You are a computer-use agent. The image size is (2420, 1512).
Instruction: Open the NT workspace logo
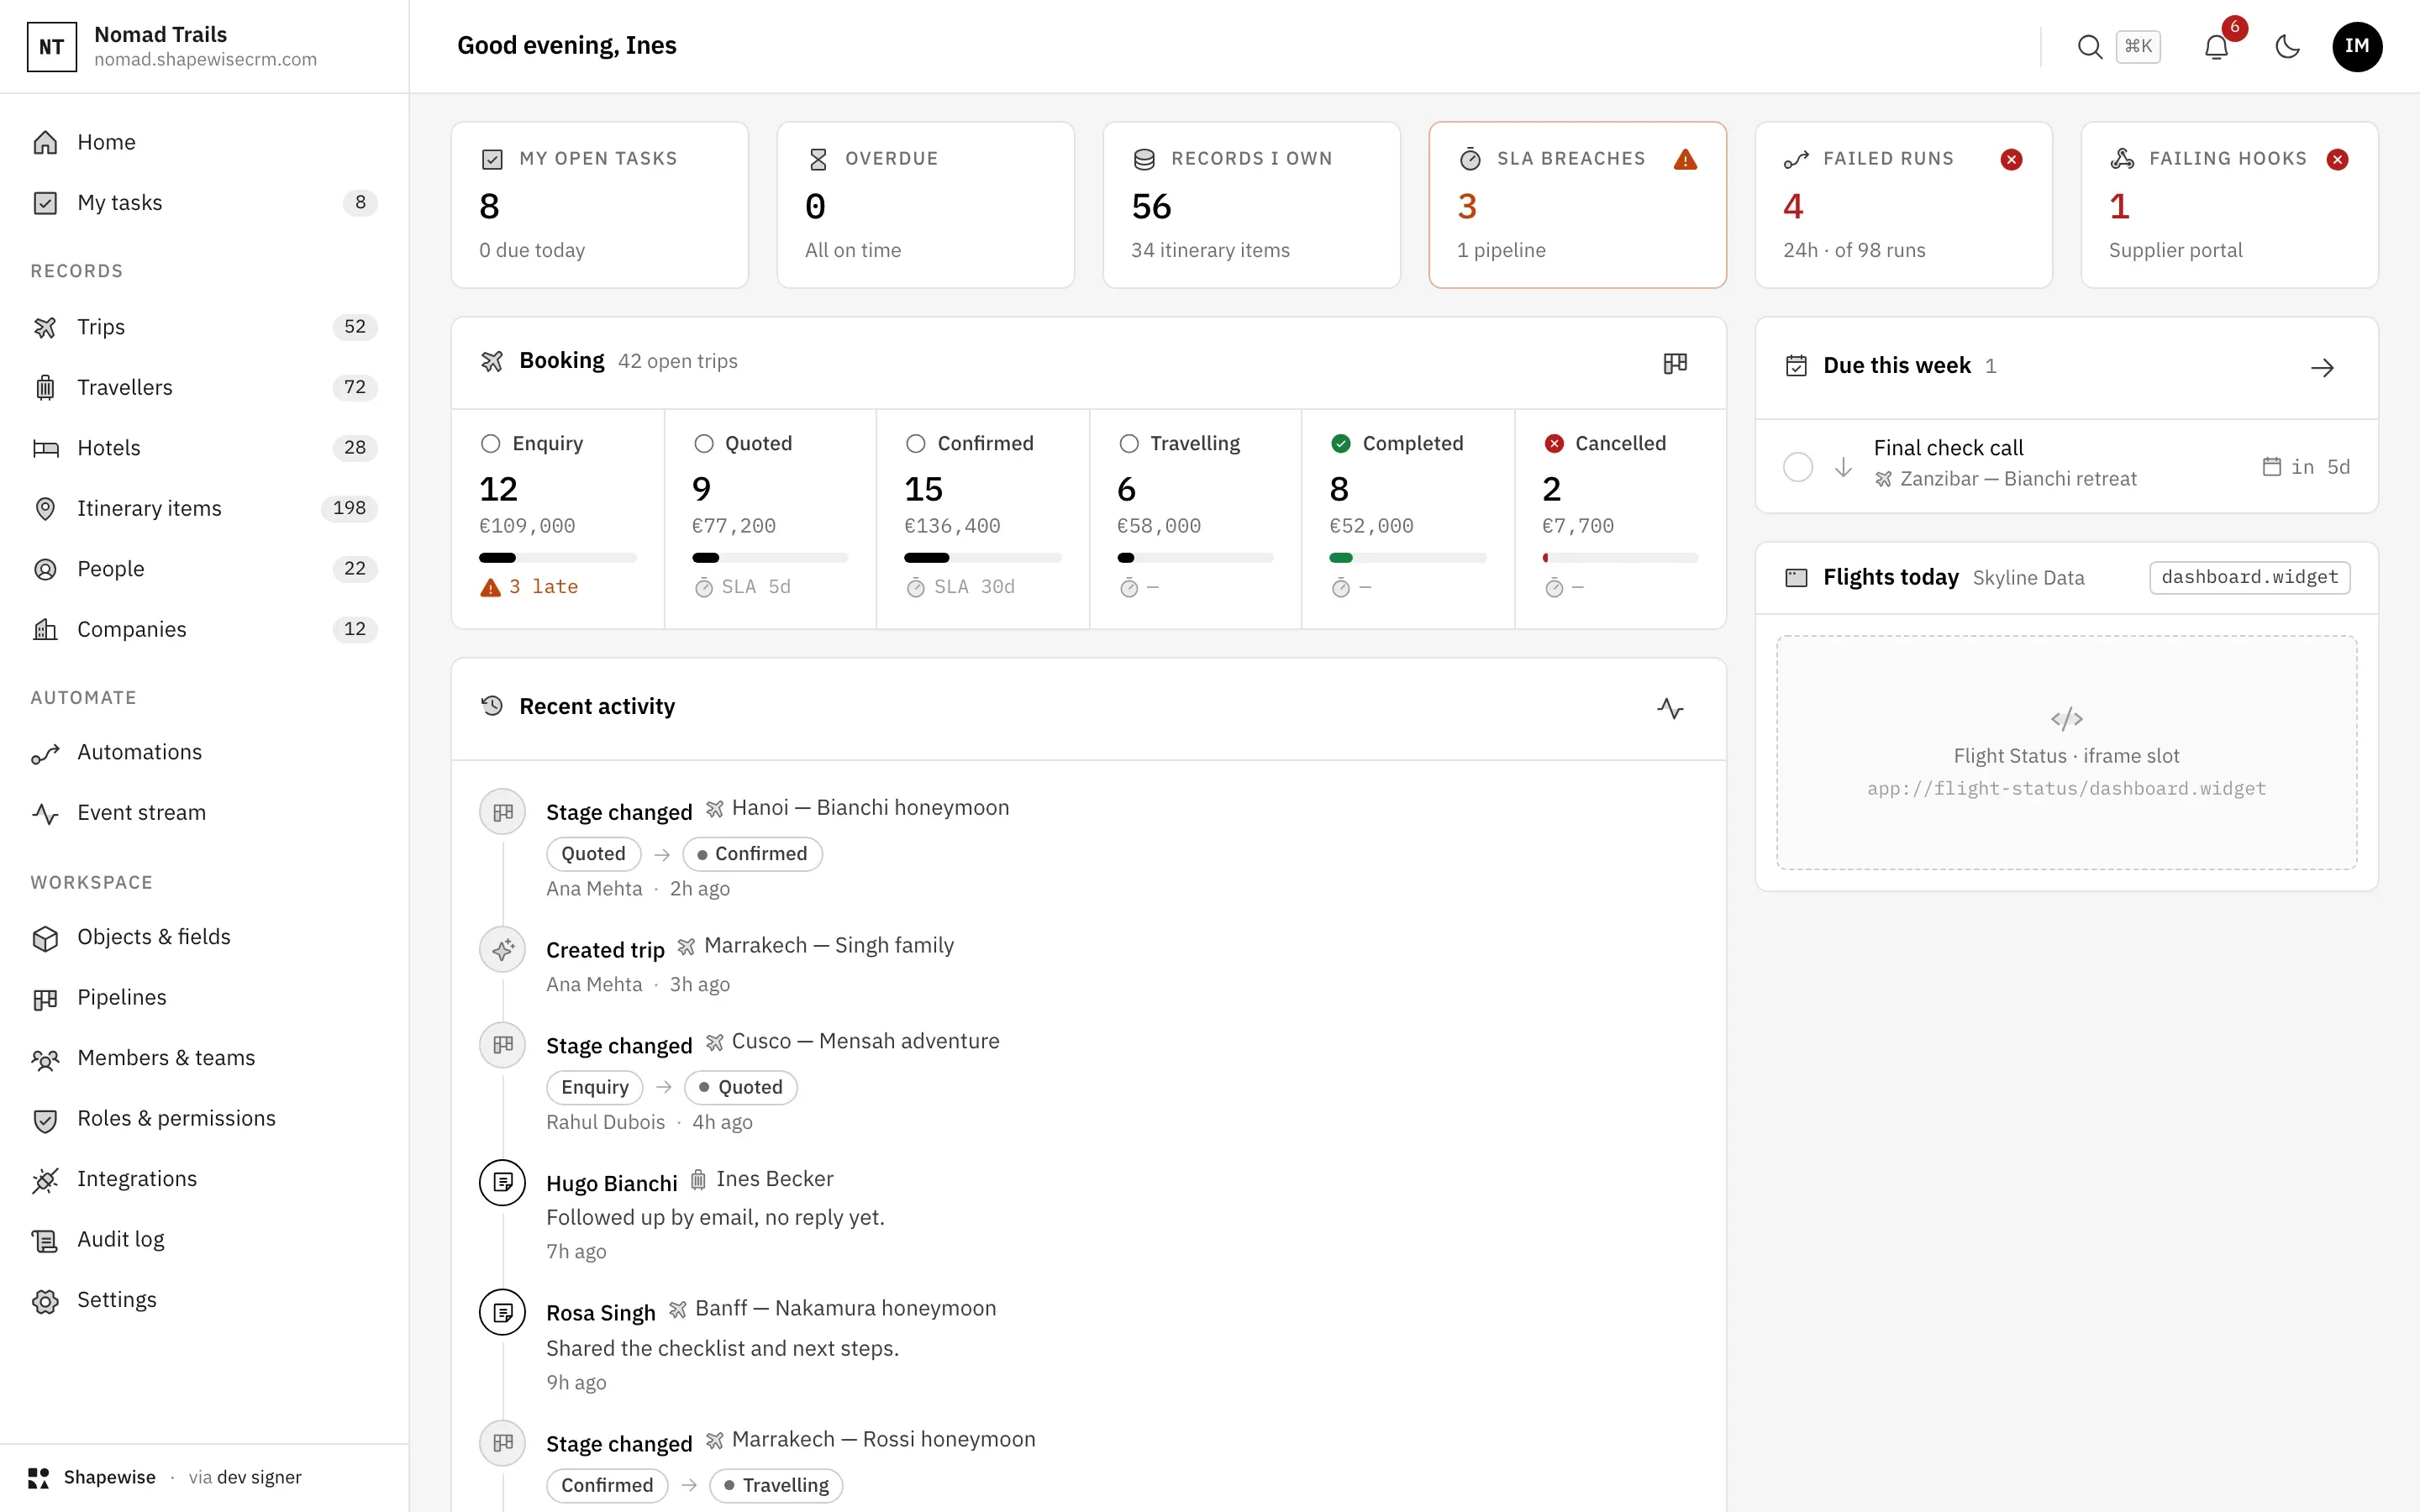52,47
